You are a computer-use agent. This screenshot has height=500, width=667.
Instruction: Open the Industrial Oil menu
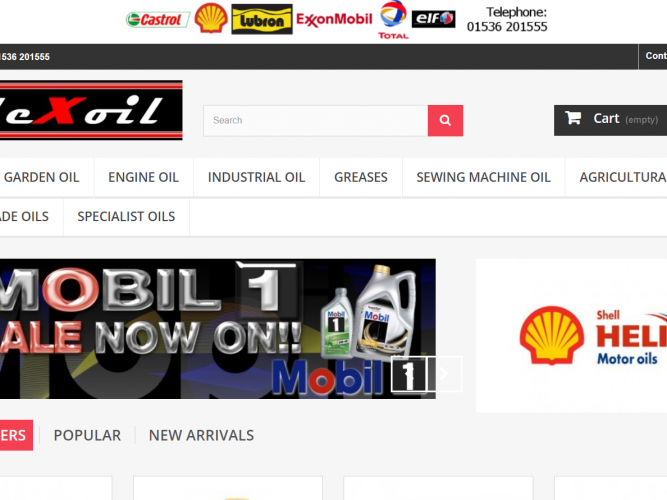click(256, 177)
